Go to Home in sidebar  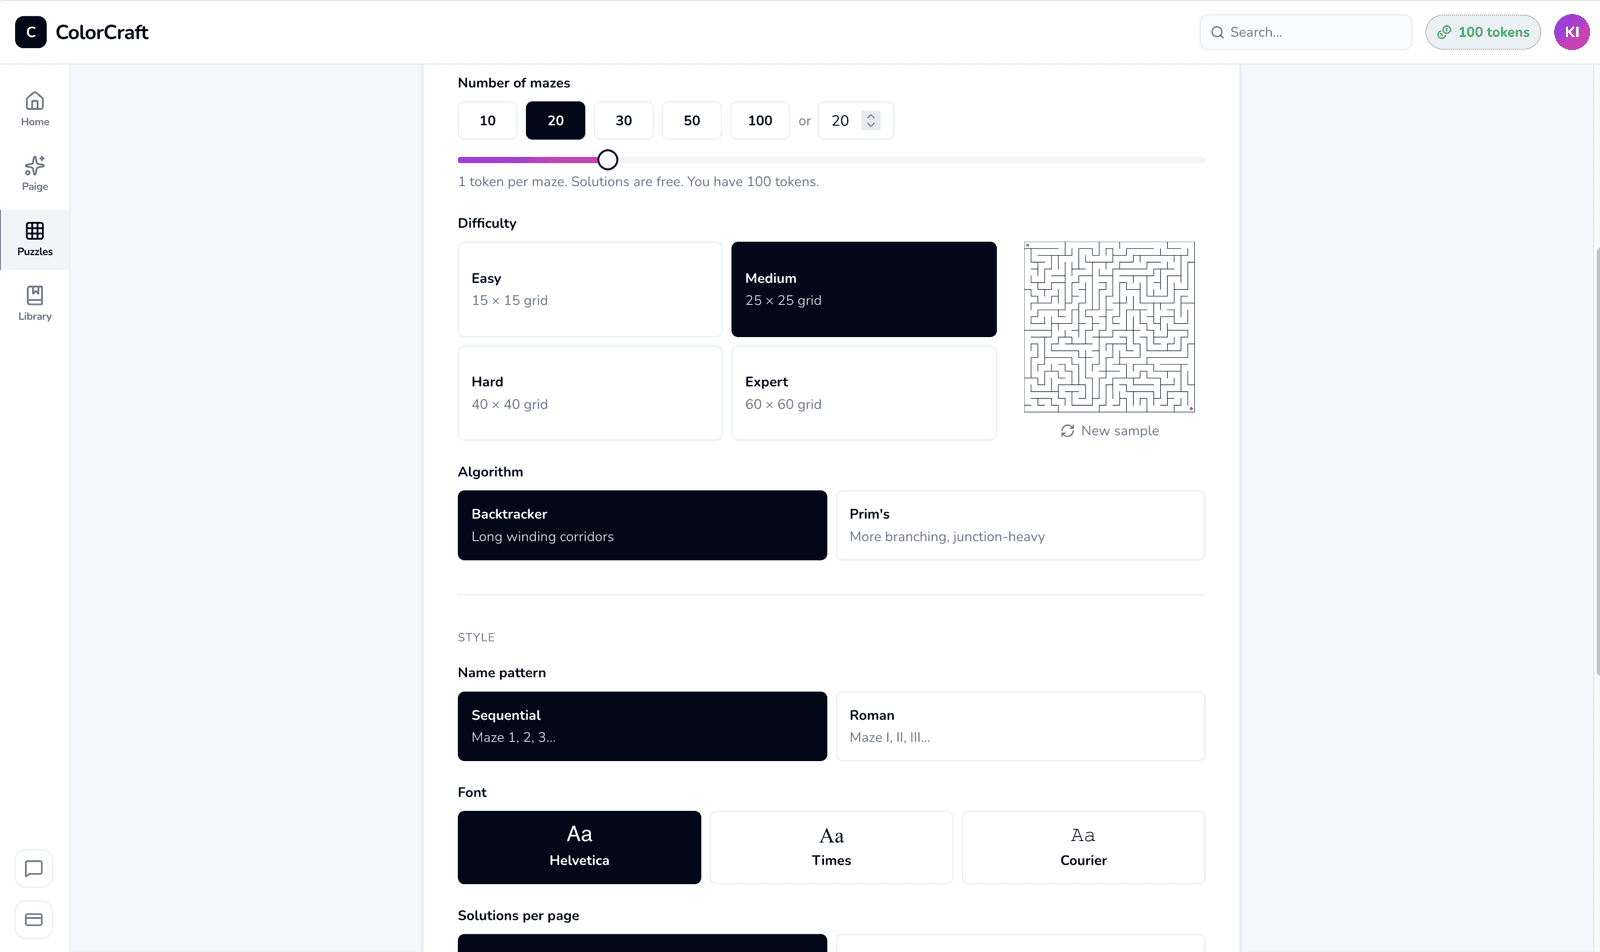[35, 108]
